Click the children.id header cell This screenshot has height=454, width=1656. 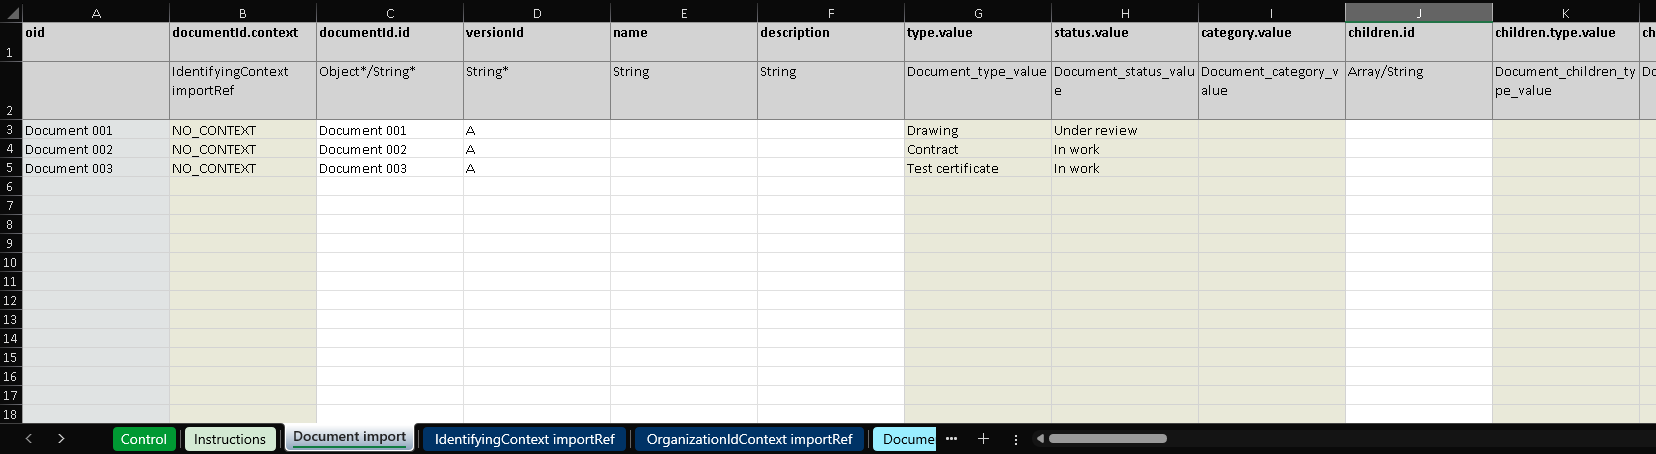[1418, 42]
